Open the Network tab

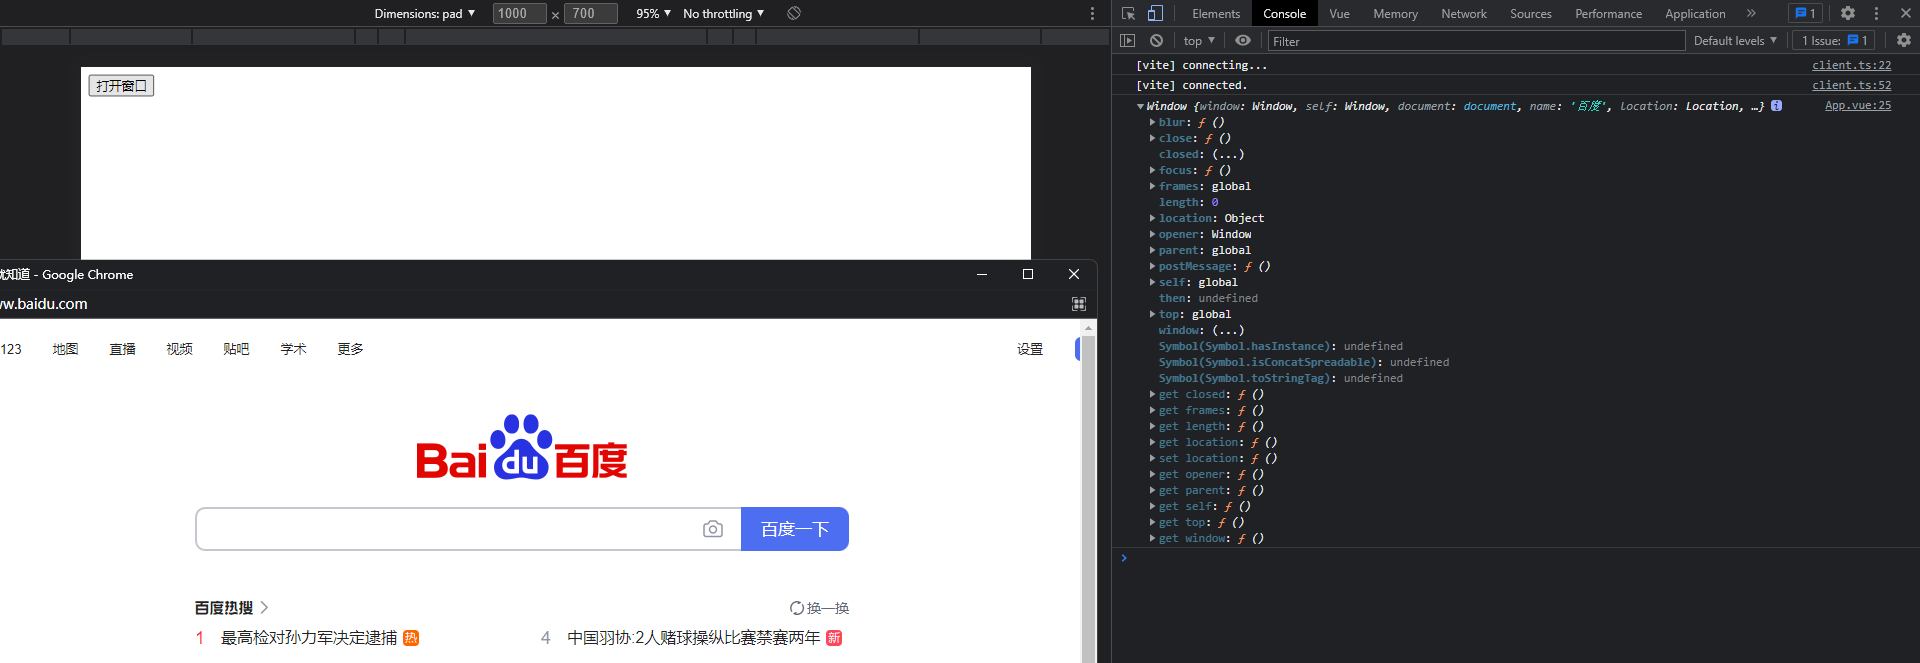click(x=1464, y=13)
